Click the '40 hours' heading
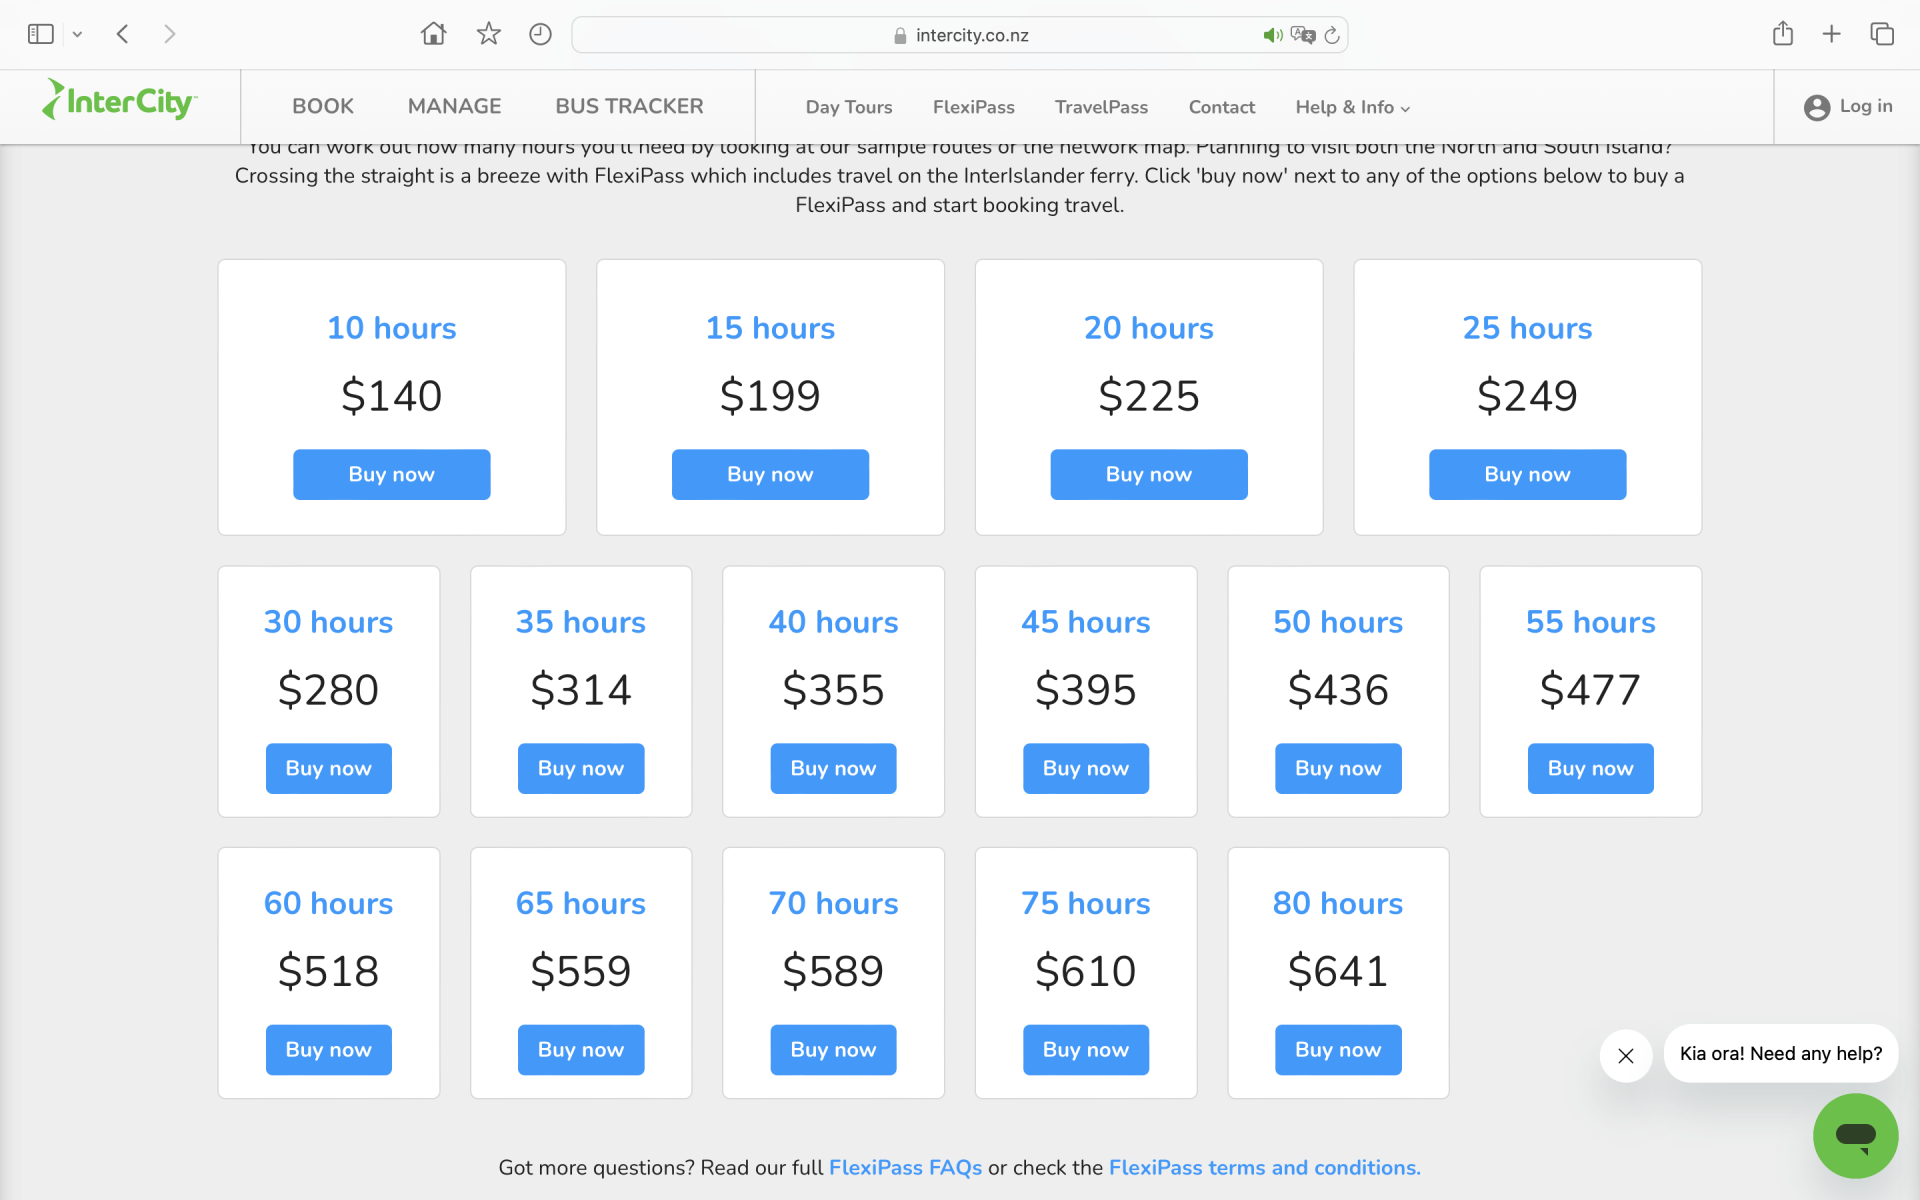Image resolution: width=1920 pixels, height=1200 pixels. click(833, 622)
